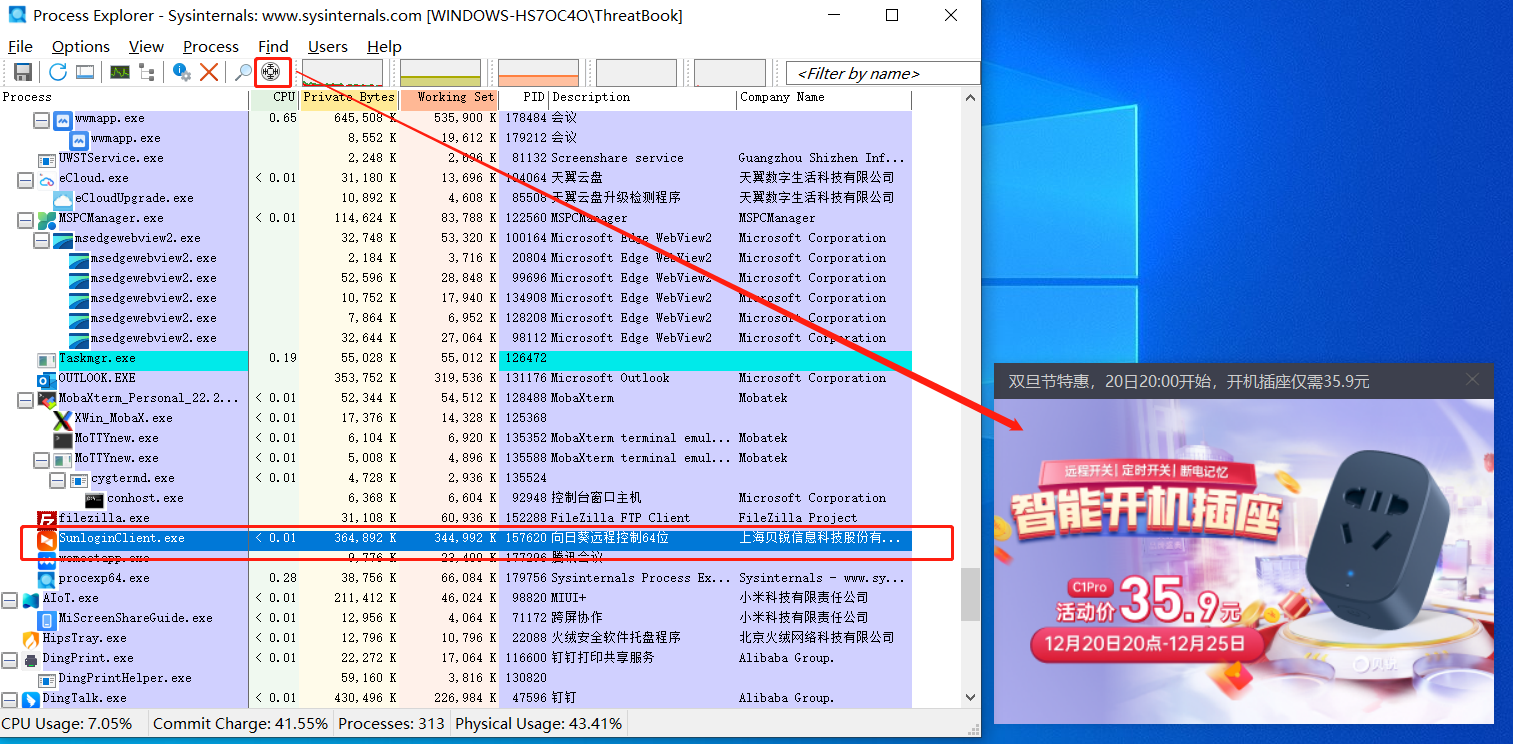Collapse the DingPrint.exe tree node
The image size is (1513, 744).
(x=9, y=659)
